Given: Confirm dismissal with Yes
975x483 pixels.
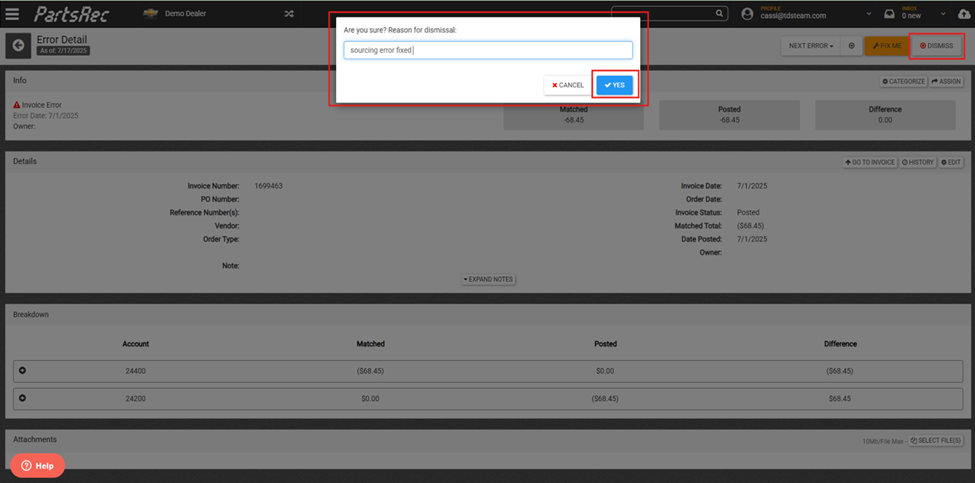Looking at the screenshot, I should point(614,85).
